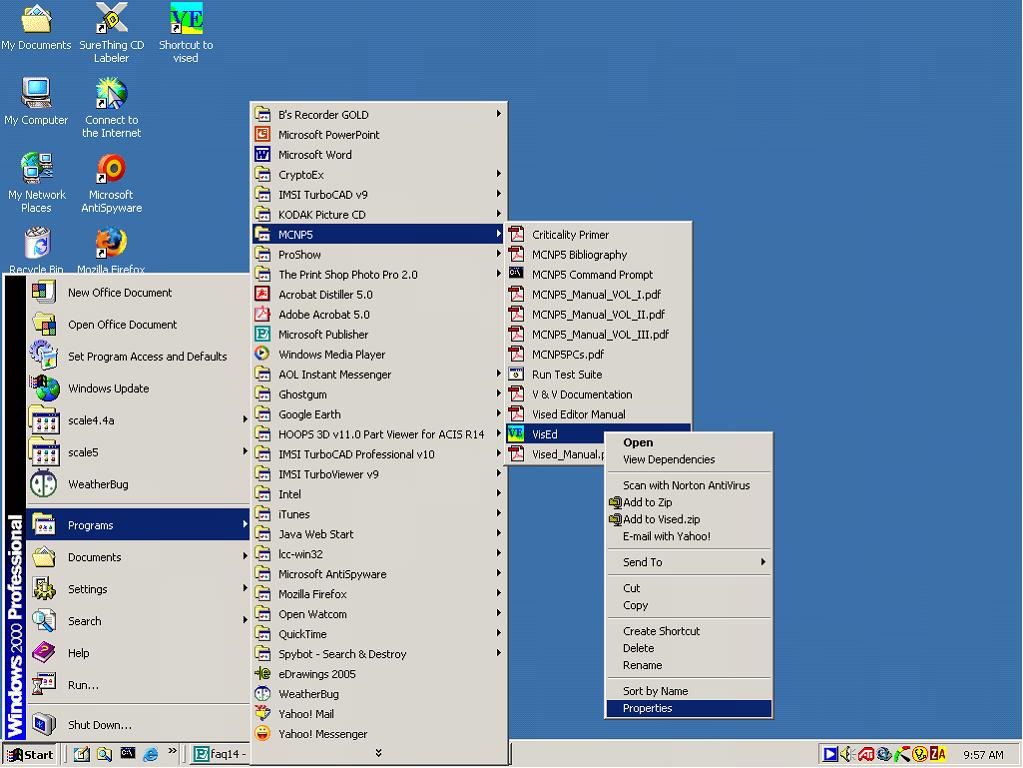1023x768 pixels.
Task: Expand the B's Recorder GOLD submenu arrow
Action: 498,114
